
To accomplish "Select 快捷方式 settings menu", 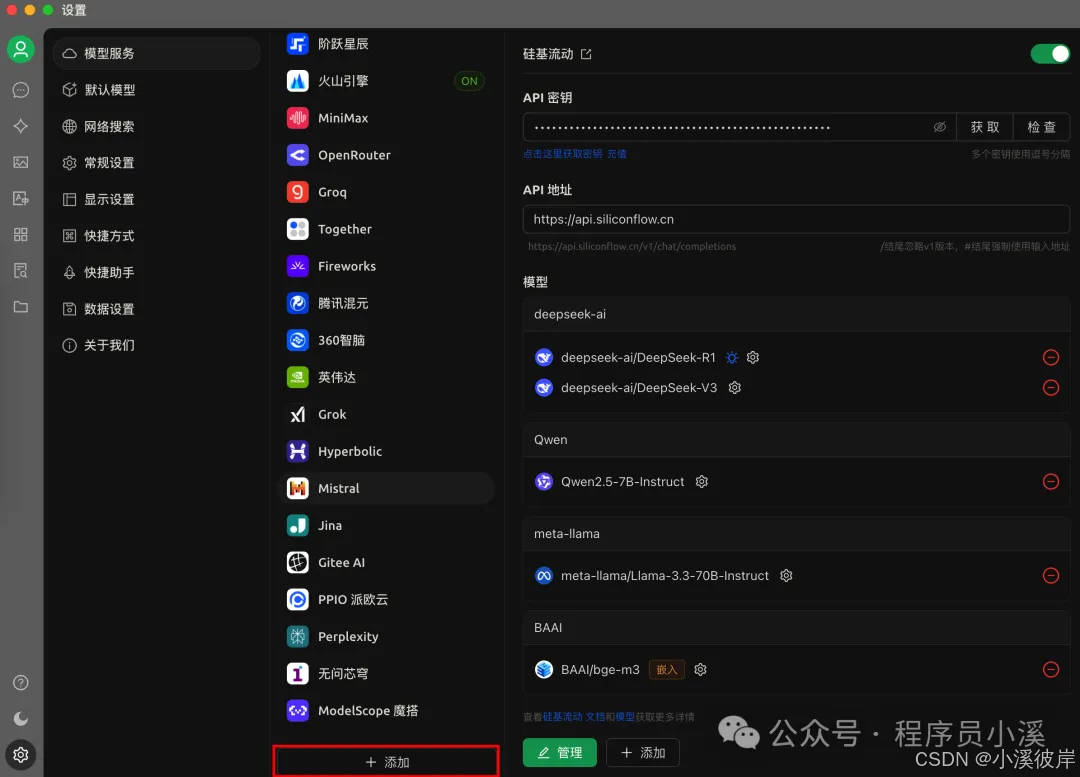I will pyautogui.click(x=156, y=236).
